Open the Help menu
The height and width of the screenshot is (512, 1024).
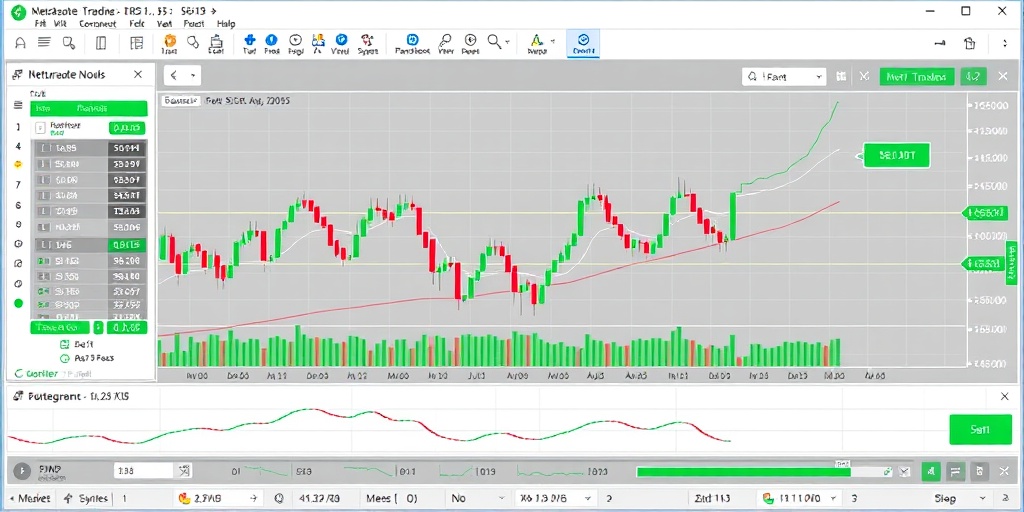226,22
